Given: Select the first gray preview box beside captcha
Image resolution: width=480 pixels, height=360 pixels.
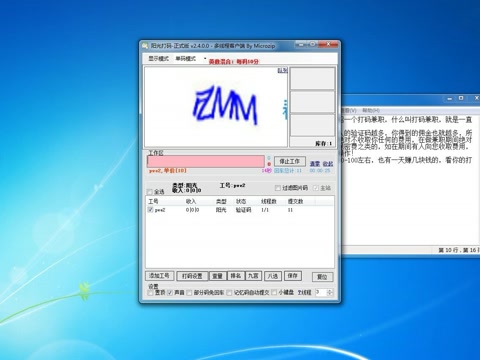Looking at the screenshot, I should [312, 78].
